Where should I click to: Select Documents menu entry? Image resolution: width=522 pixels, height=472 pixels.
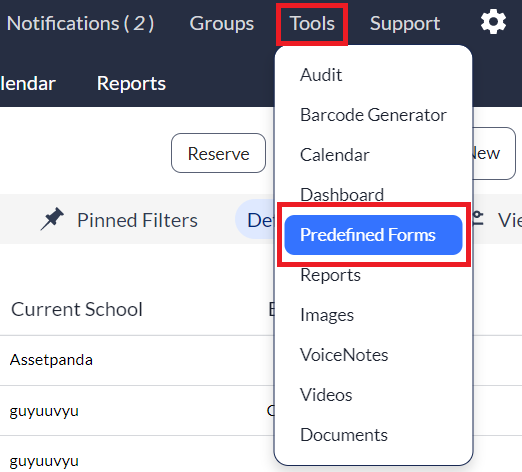[x=344, y=435]
